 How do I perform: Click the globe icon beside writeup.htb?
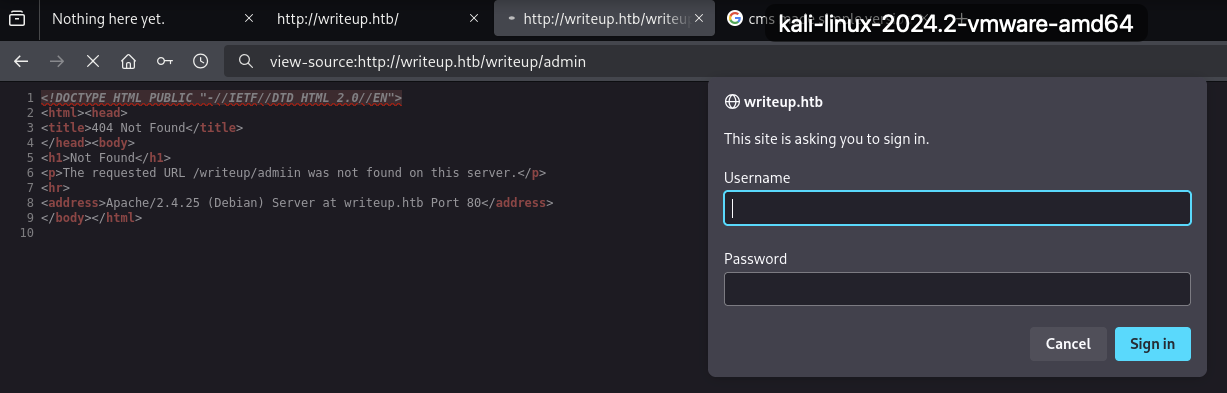coord(732,101)
